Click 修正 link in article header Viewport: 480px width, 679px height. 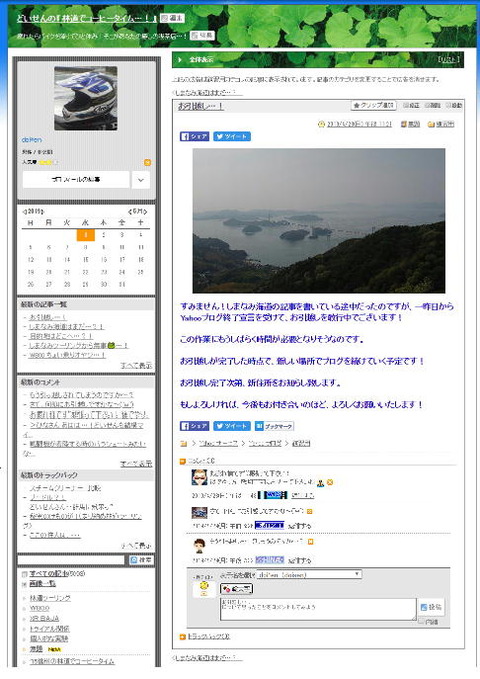tap(411, 105)
